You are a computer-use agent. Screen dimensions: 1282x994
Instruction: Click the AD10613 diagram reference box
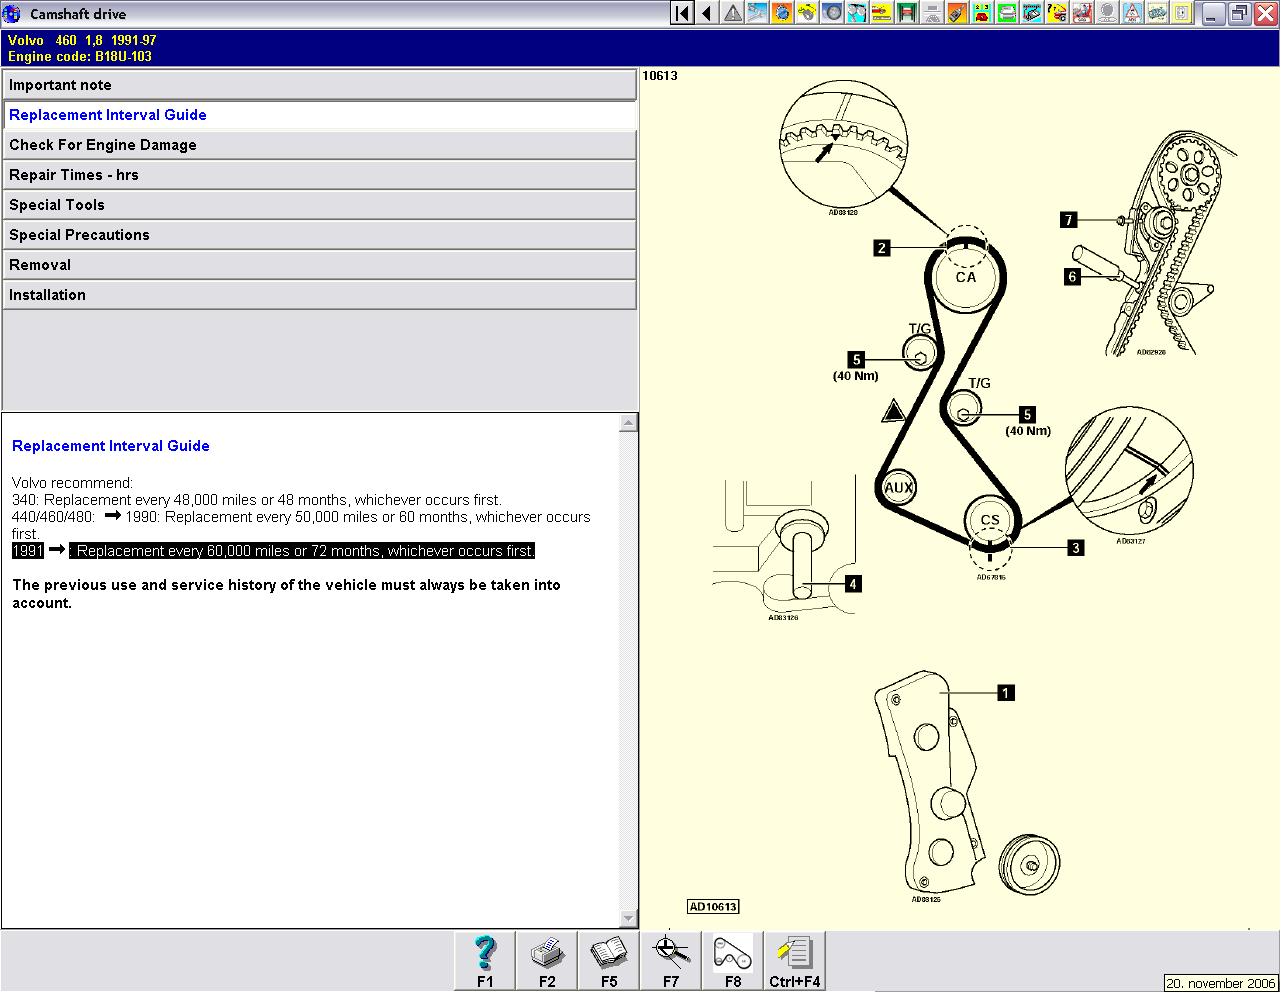tap(713, 907)
